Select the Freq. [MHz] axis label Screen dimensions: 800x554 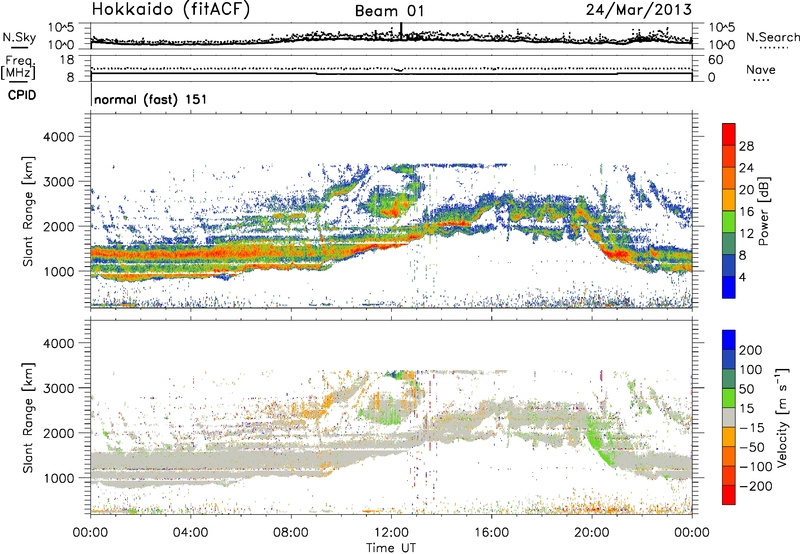coord(19,68)
